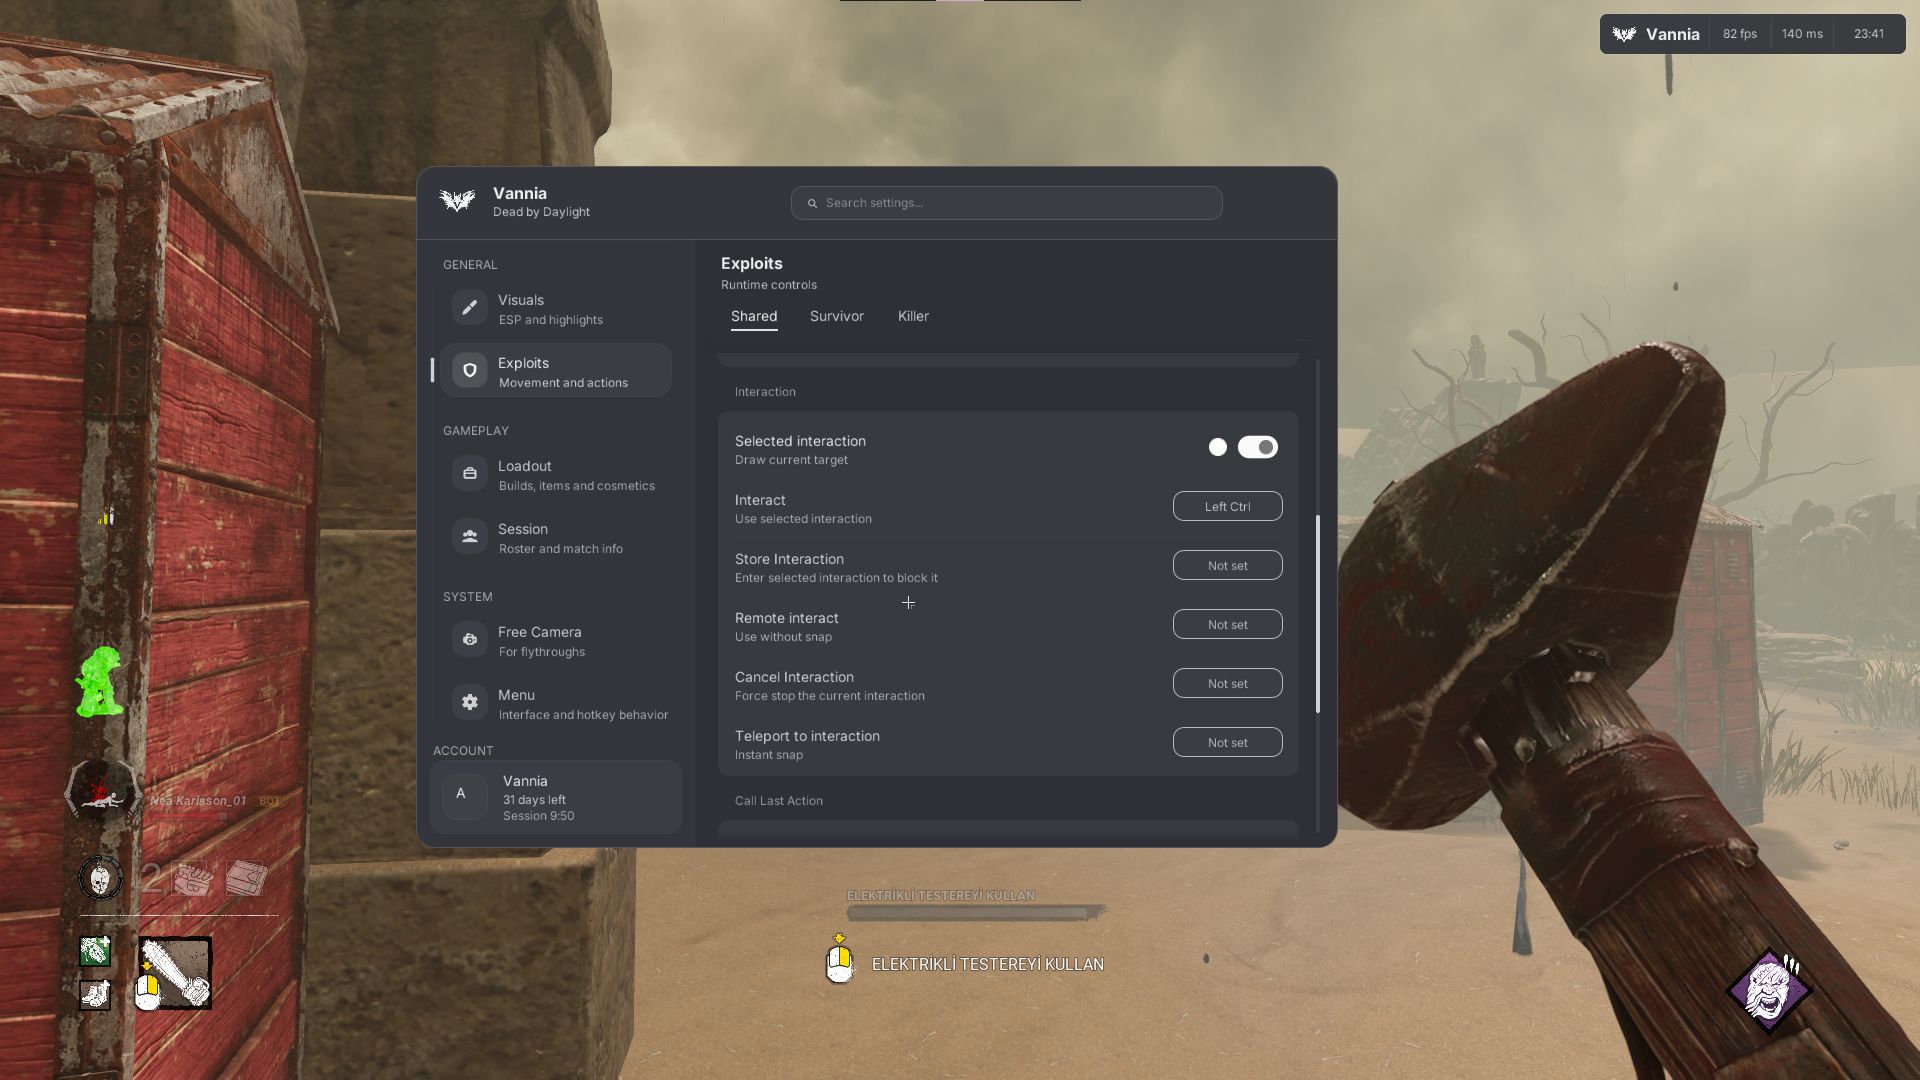Switch to the Shared tab
The image size is (1920, 1080).
pyautogui.click(x=754, y=316)
